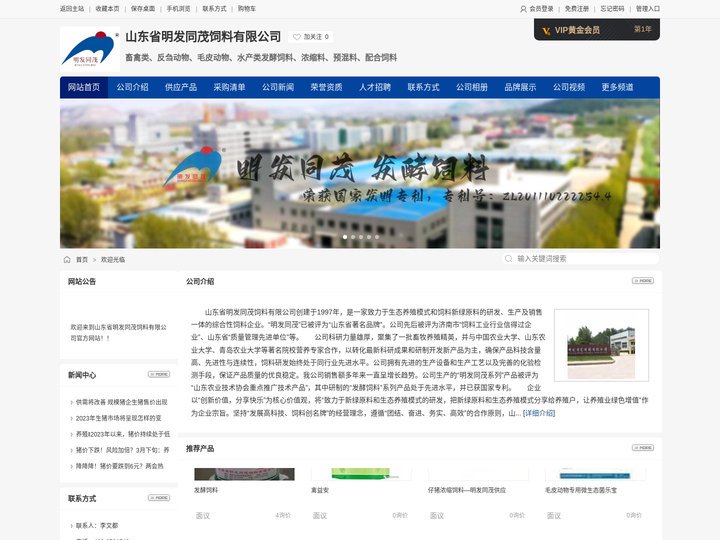Click the 发酵饲料 product thumbnail
This screenshot has height=540, width=720.
pos(244,474)
